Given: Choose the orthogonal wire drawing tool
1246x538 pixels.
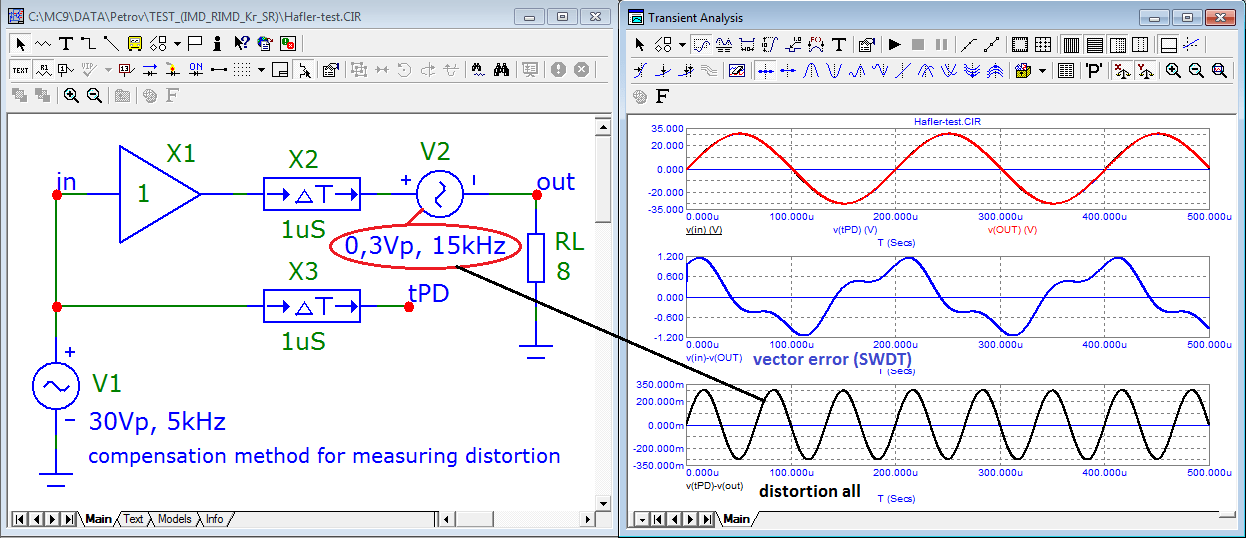Looking at the screenshot, I should click(x=89, y=43).
